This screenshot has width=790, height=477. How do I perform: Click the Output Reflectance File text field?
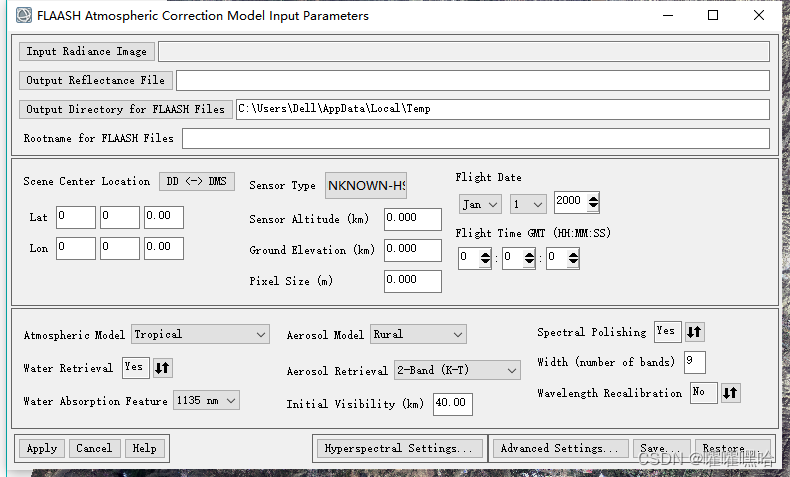(473, 81)
